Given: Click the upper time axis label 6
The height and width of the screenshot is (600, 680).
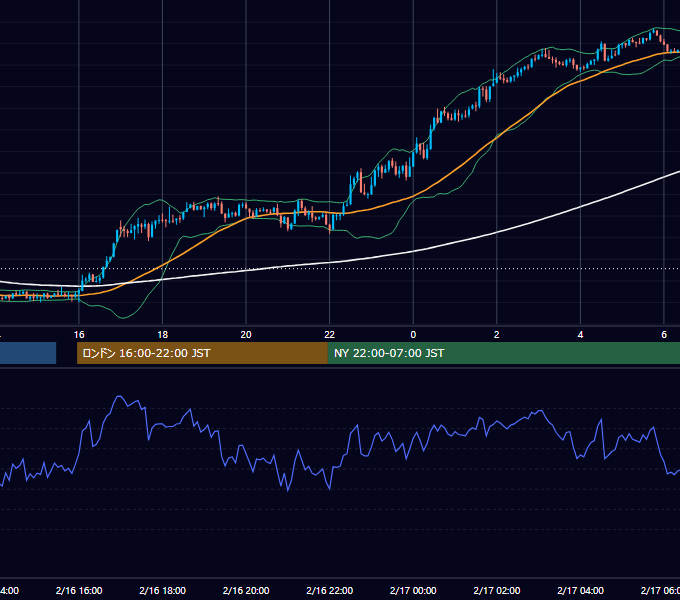Looking at the screenshot, I should (664, 335).
